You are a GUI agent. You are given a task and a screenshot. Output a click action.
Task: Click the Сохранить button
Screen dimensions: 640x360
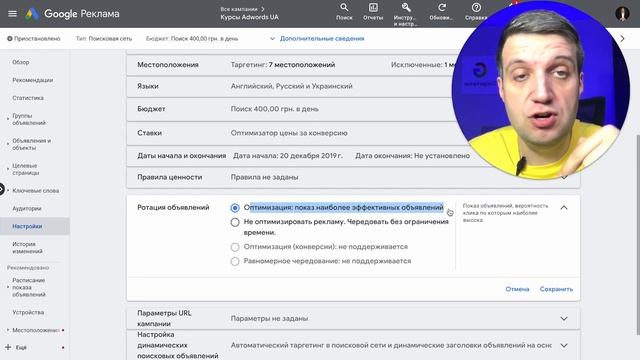pyautogui.click(x=556, y=289)
